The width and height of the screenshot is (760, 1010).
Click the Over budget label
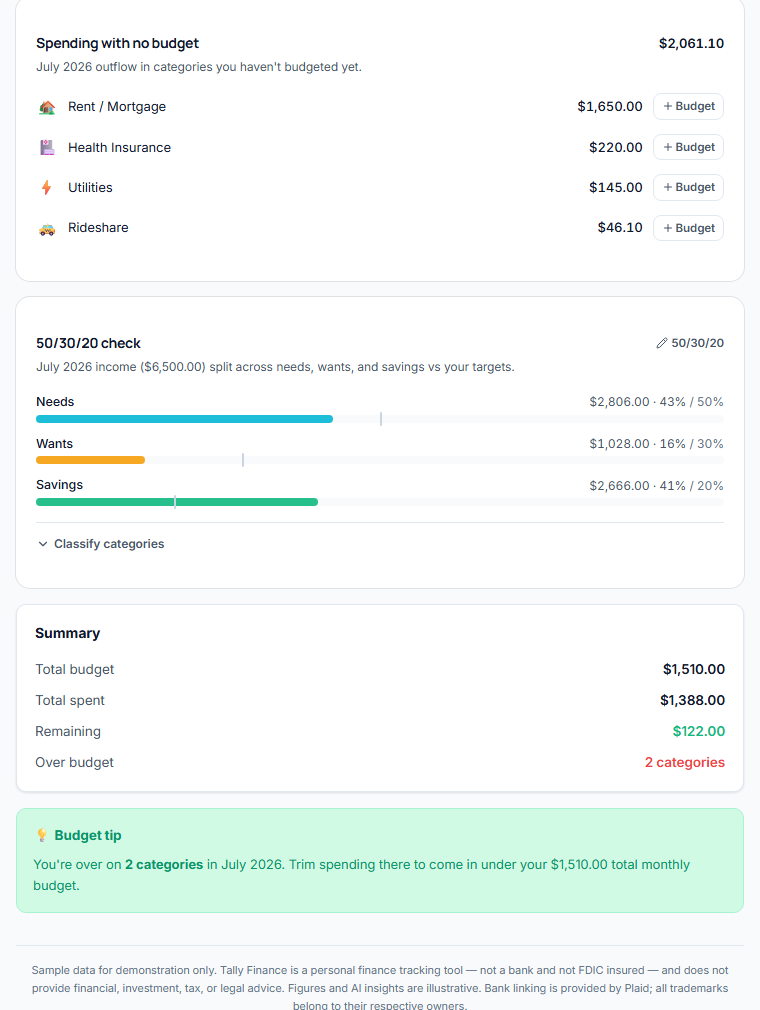click(74, 762)
